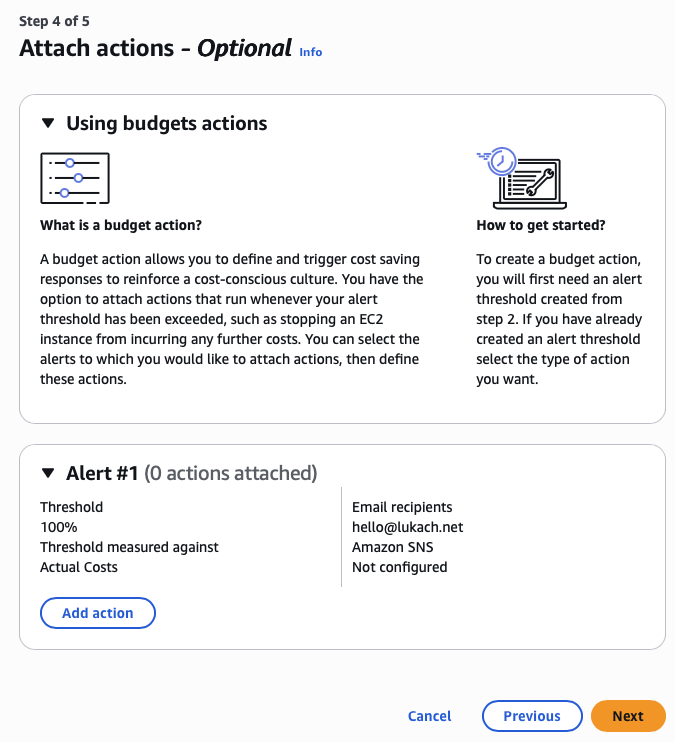The height and width of the screenshot is (742, 675).
Task: Cancel the budget creation wizard
Action: 429,716
